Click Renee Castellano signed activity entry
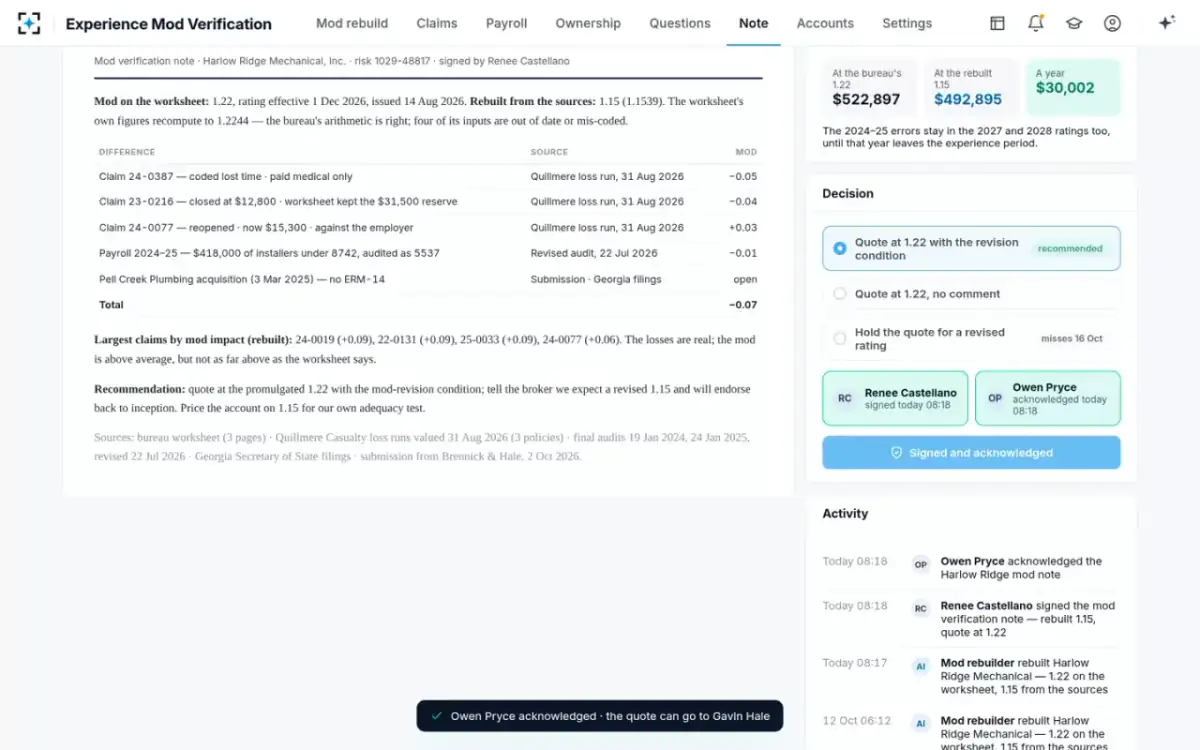This screenshot has width=1200, height=750. 971,619
